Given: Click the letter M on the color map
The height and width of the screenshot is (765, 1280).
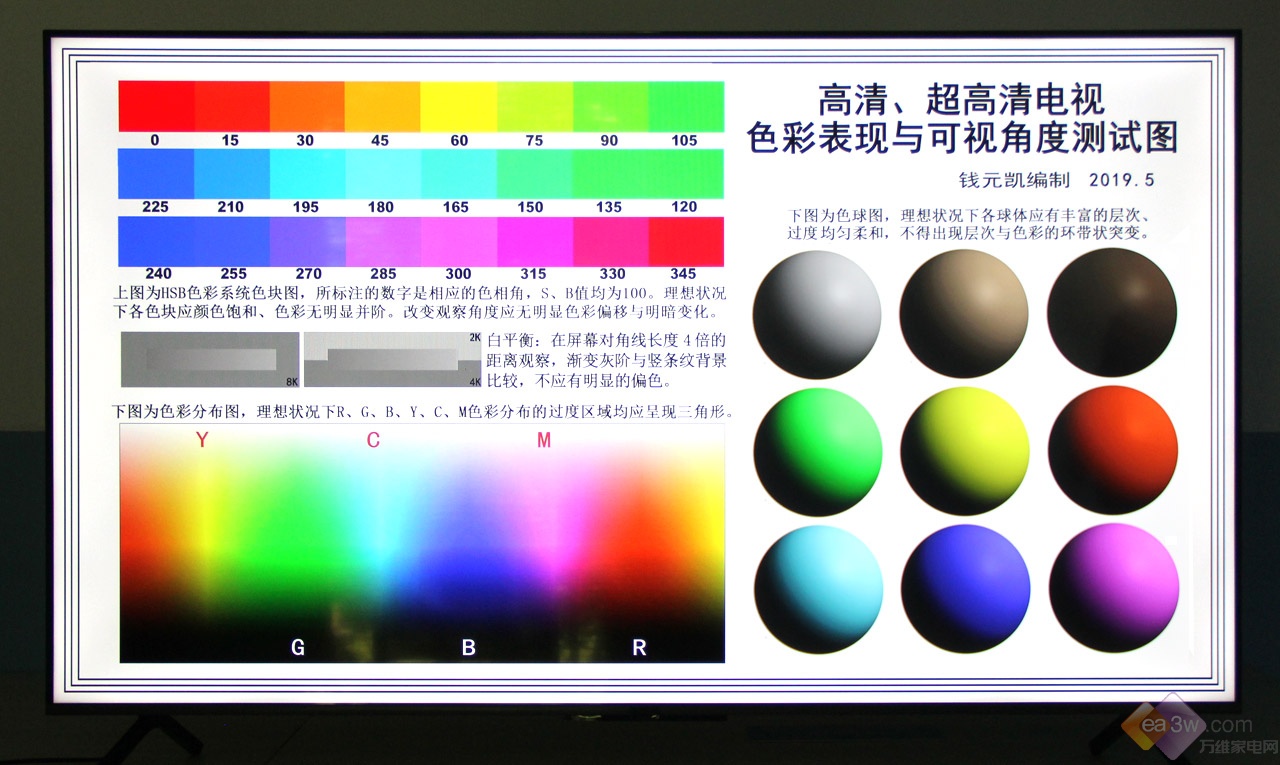Looking at the screenshot, I should pos(544,440).
